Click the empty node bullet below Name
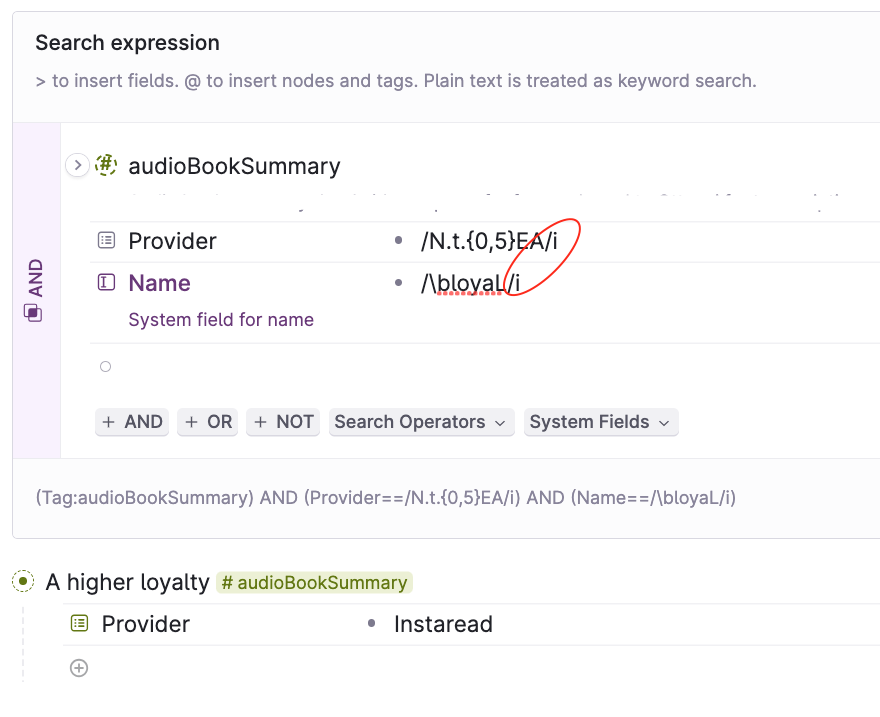This screenshot has width=880, height=717. (106, 367)
